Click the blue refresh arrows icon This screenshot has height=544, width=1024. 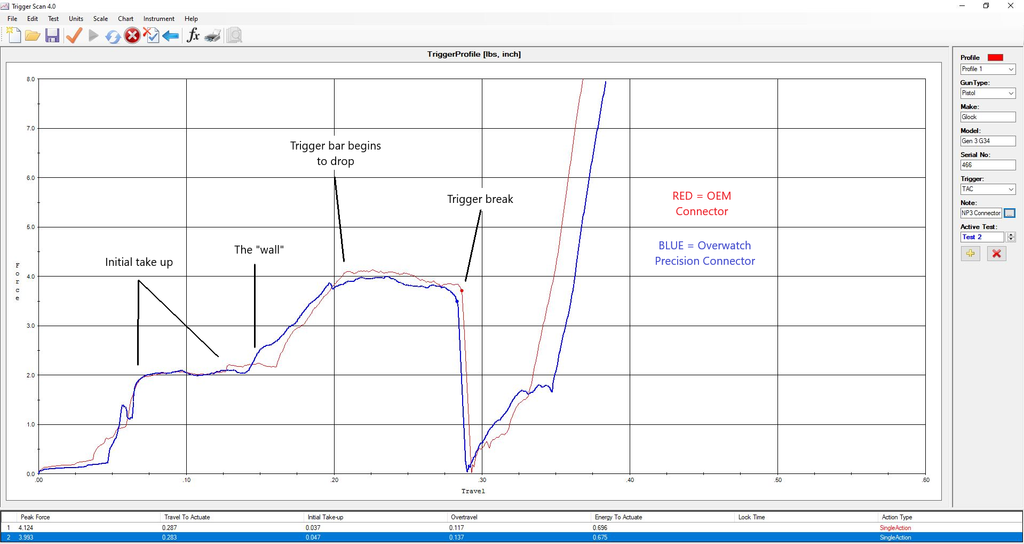pyautogui.click(x=113, y=36)
